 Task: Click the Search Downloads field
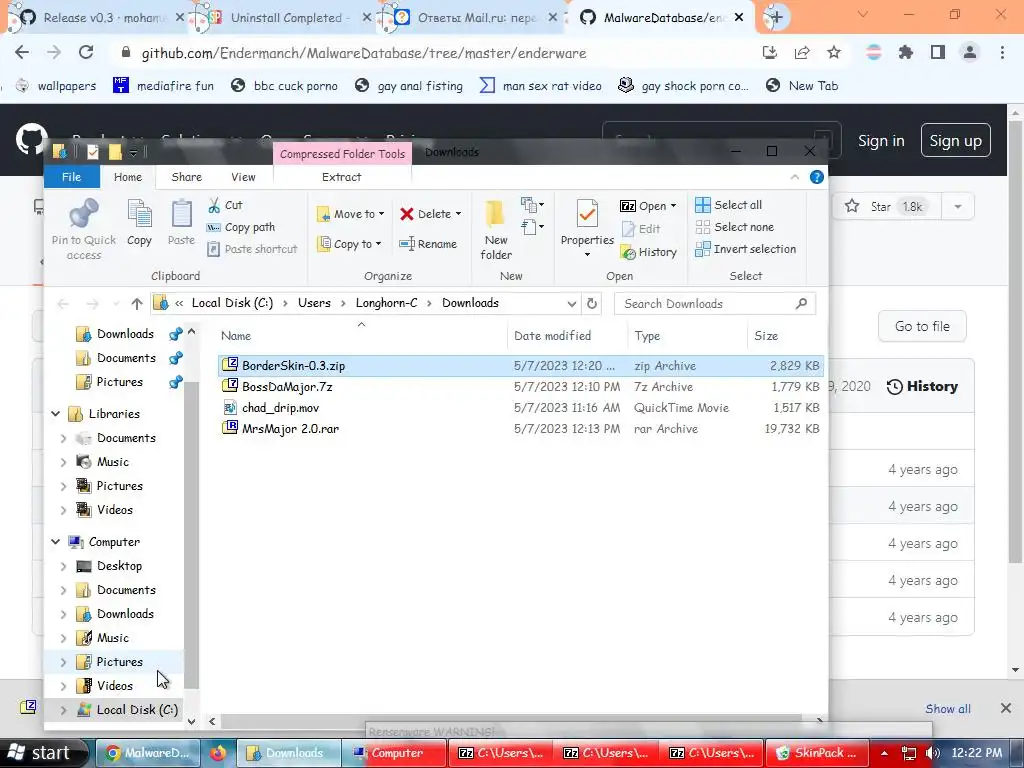[714, 304]
